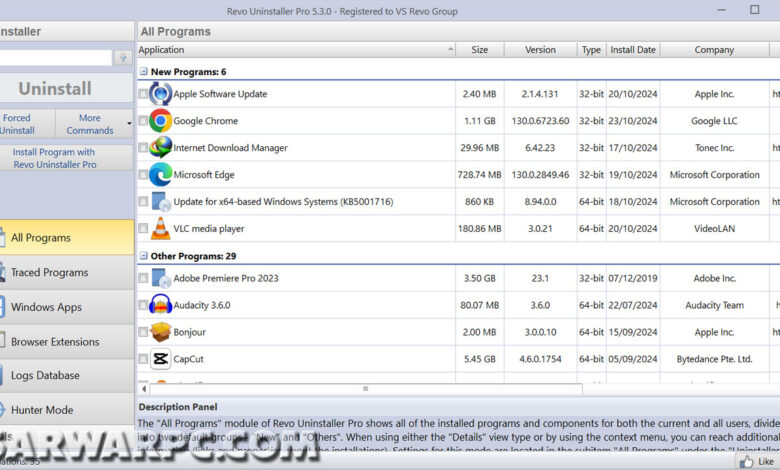Select the VLC version 3.0.21 cell
This screenshot has height=470, width=780.
click(540, 228)
